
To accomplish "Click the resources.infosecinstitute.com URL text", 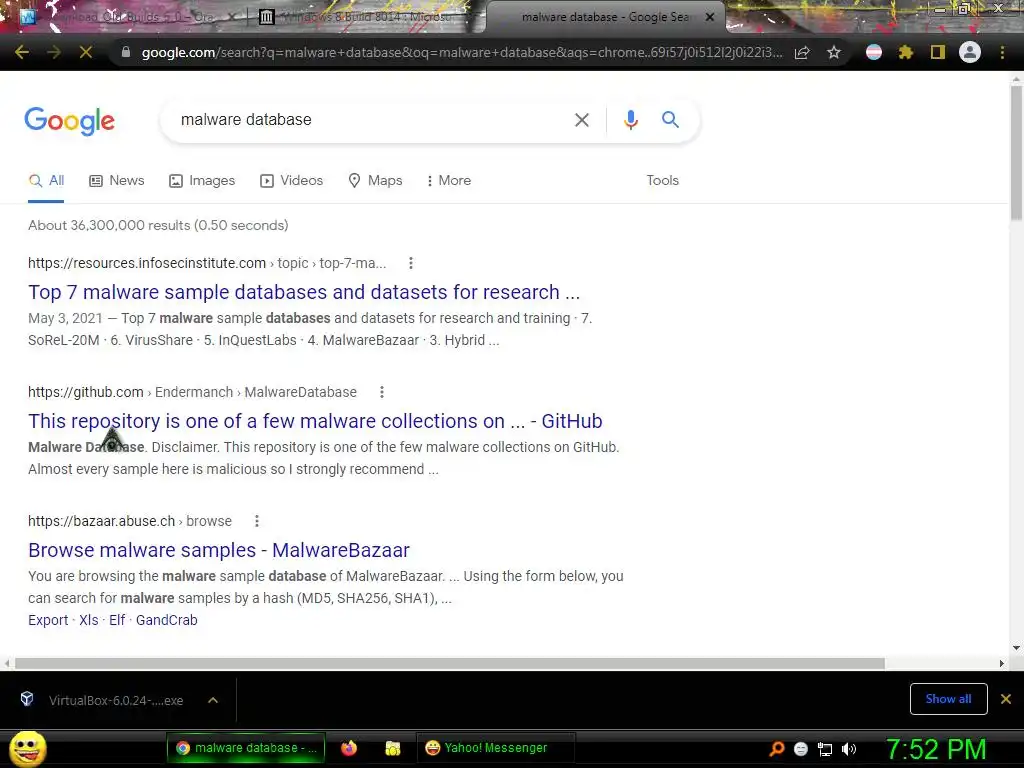I will pos(147,263).
